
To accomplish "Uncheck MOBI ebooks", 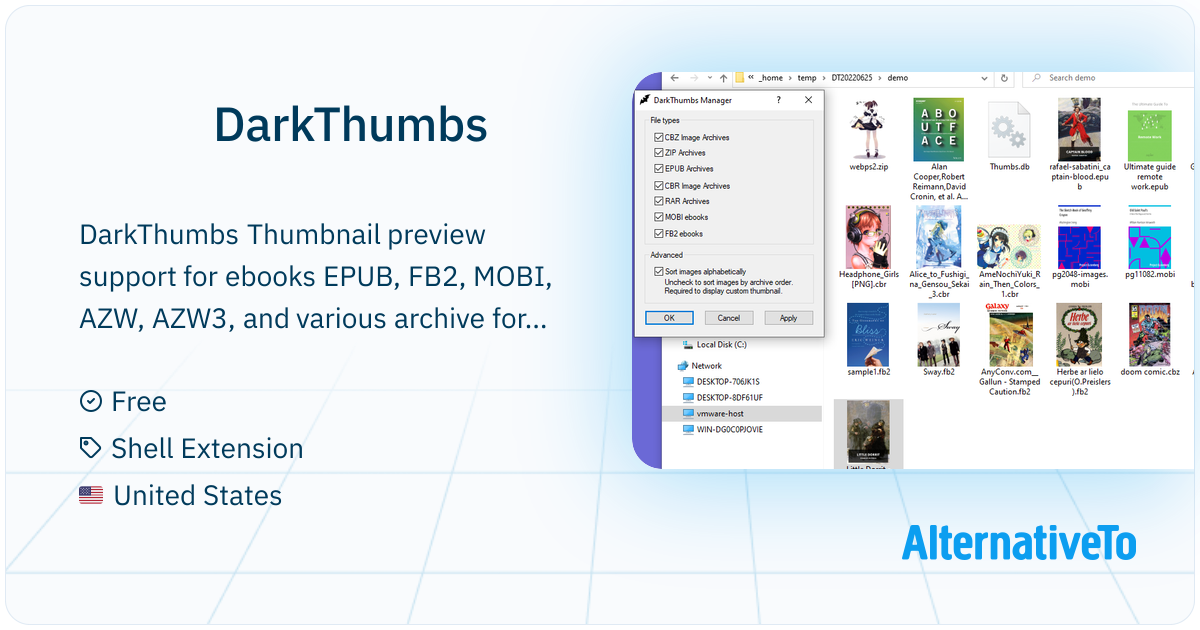I will pos(658,217).
